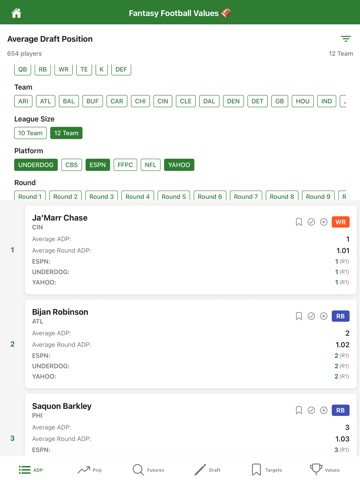The image size is (360, 480).
Task: Bookmark Saquon Barkley as a target
Action: [x=299, y=410]
